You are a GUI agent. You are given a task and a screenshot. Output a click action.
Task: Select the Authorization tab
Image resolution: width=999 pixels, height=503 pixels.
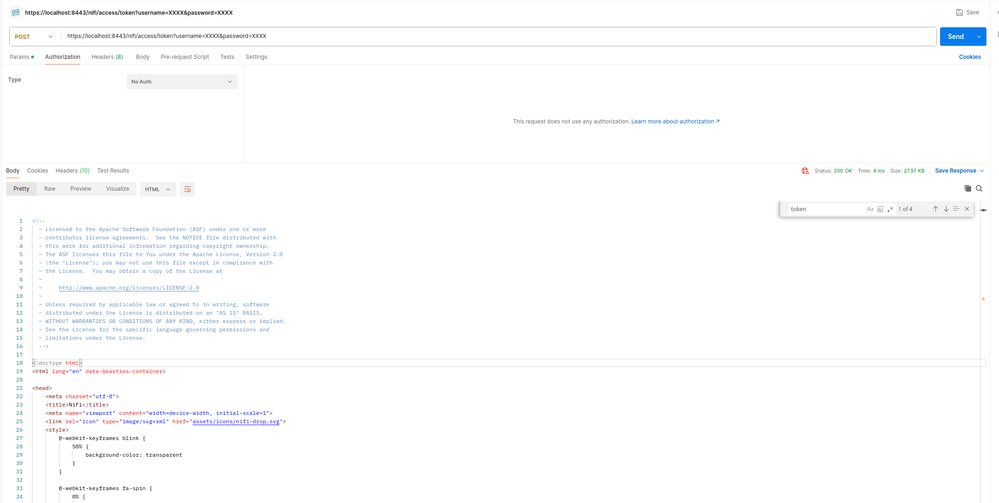click(x=62, y=57)
